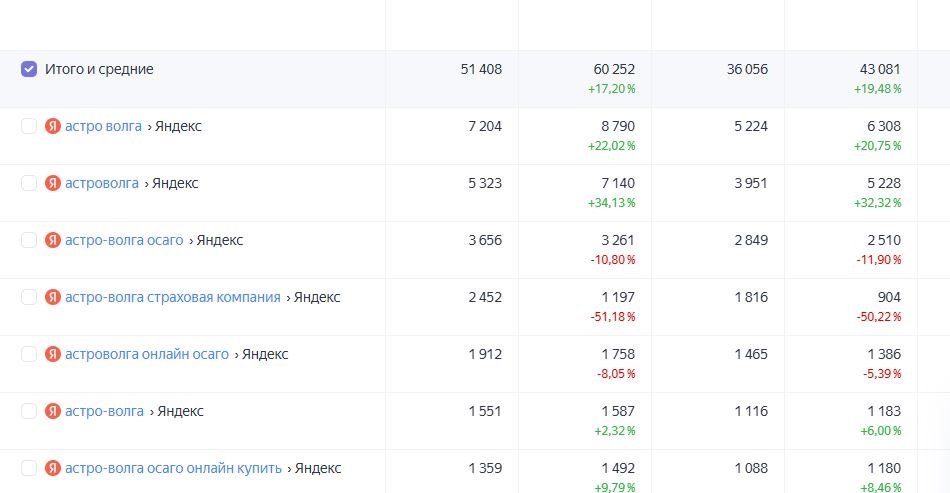Open астро-волга осаго онлайн купить link

[x=173, y=468]
